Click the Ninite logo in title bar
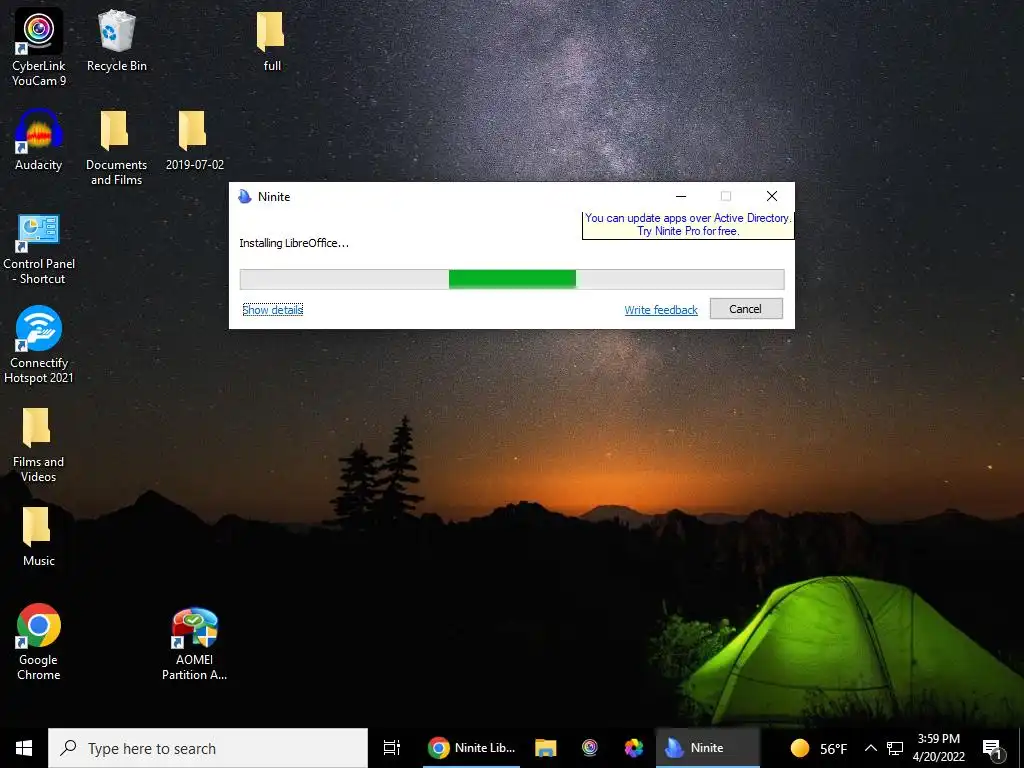1024x768 pixels. click(245, 197)
